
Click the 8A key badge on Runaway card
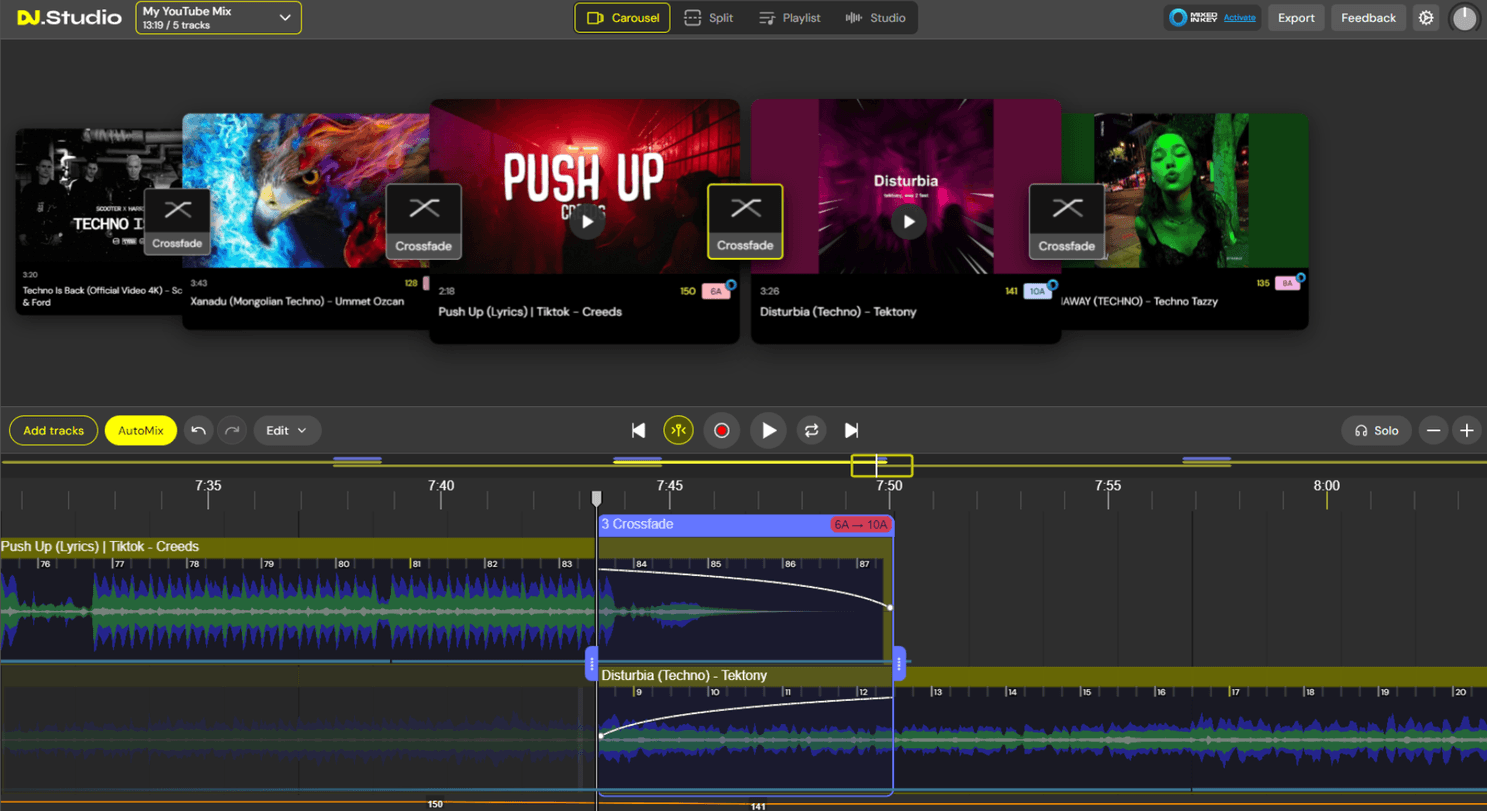click(1287, 283)
